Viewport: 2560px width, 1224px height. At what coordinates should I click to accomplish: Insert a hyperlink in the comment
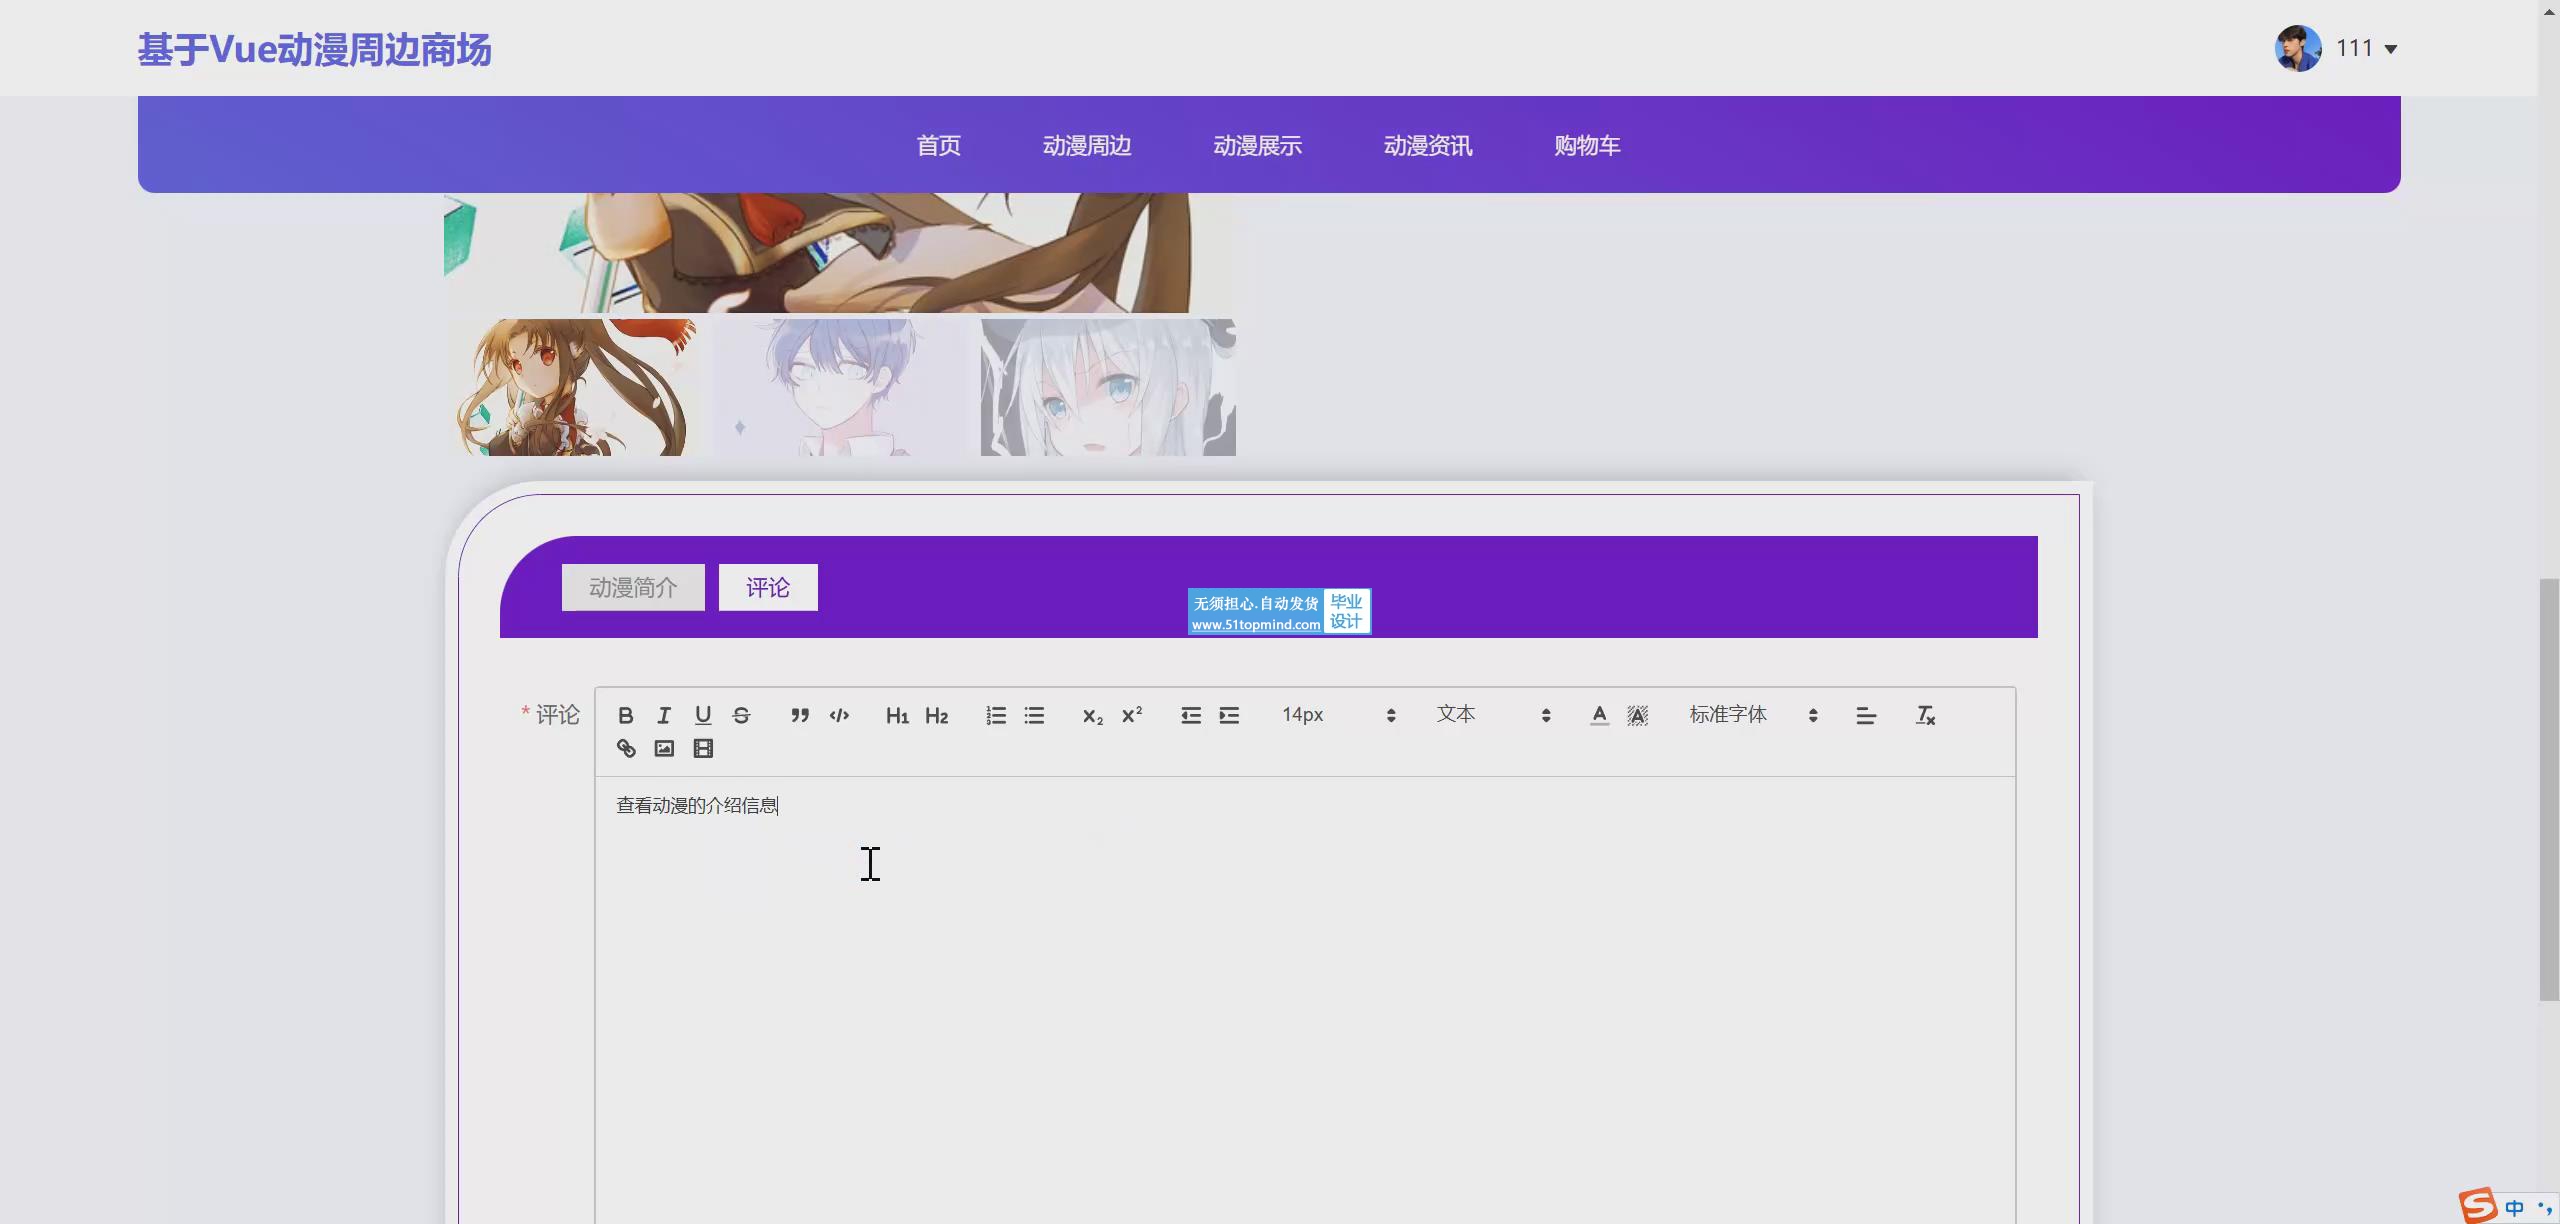pos(626,748)
